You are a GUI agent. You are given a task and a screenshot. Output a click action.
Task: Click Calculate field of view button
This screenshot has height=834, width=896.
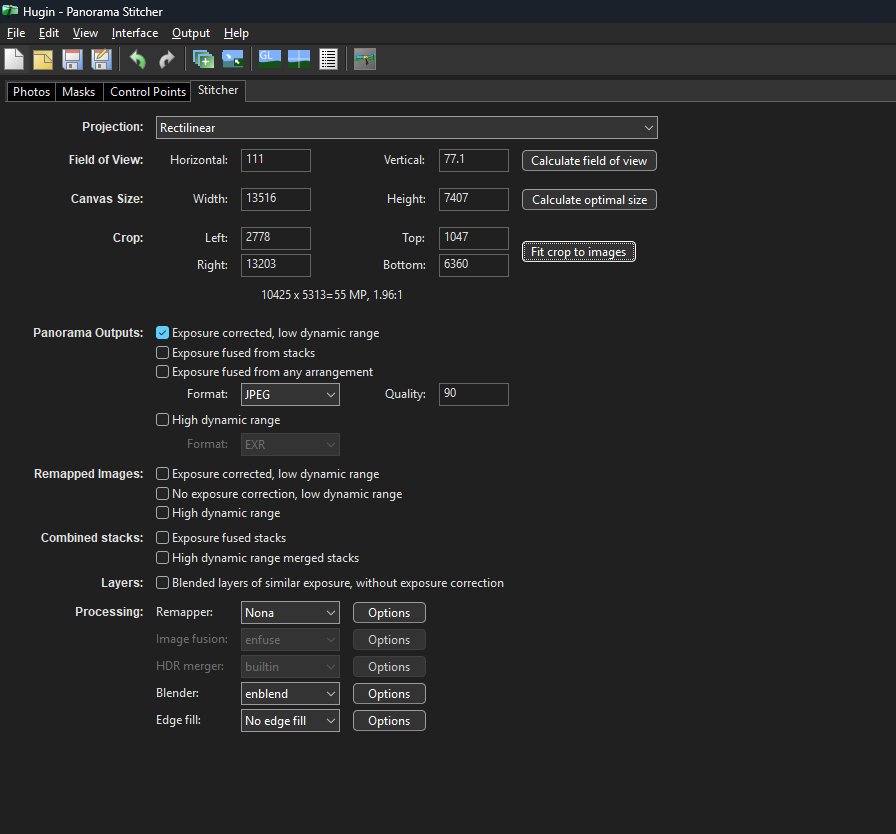click(x=589, y=161)
